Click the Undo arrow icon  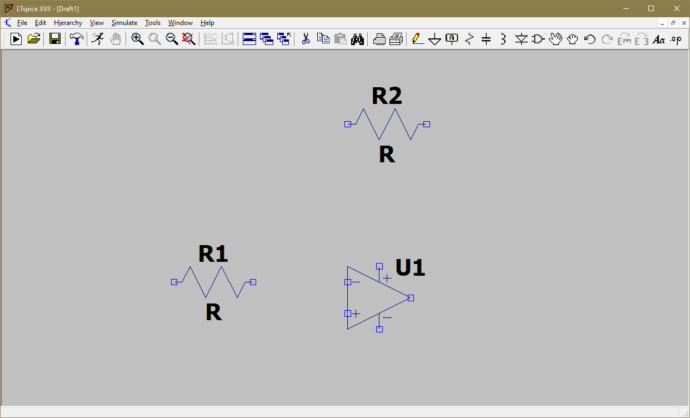(590, 39)
